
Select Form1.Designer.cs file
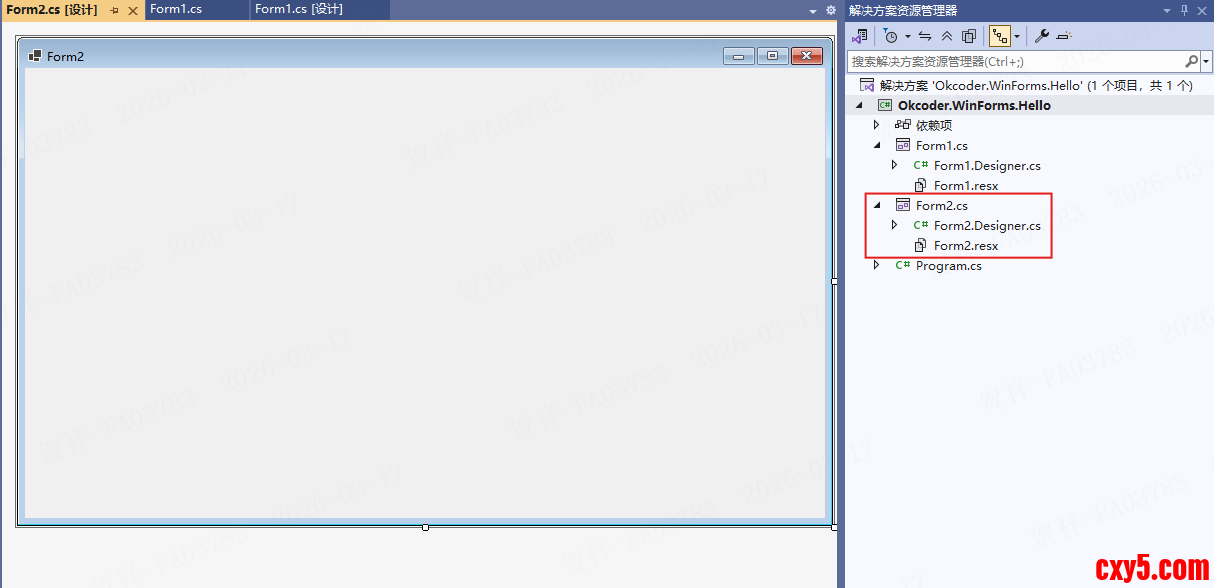tap(987, 165)
